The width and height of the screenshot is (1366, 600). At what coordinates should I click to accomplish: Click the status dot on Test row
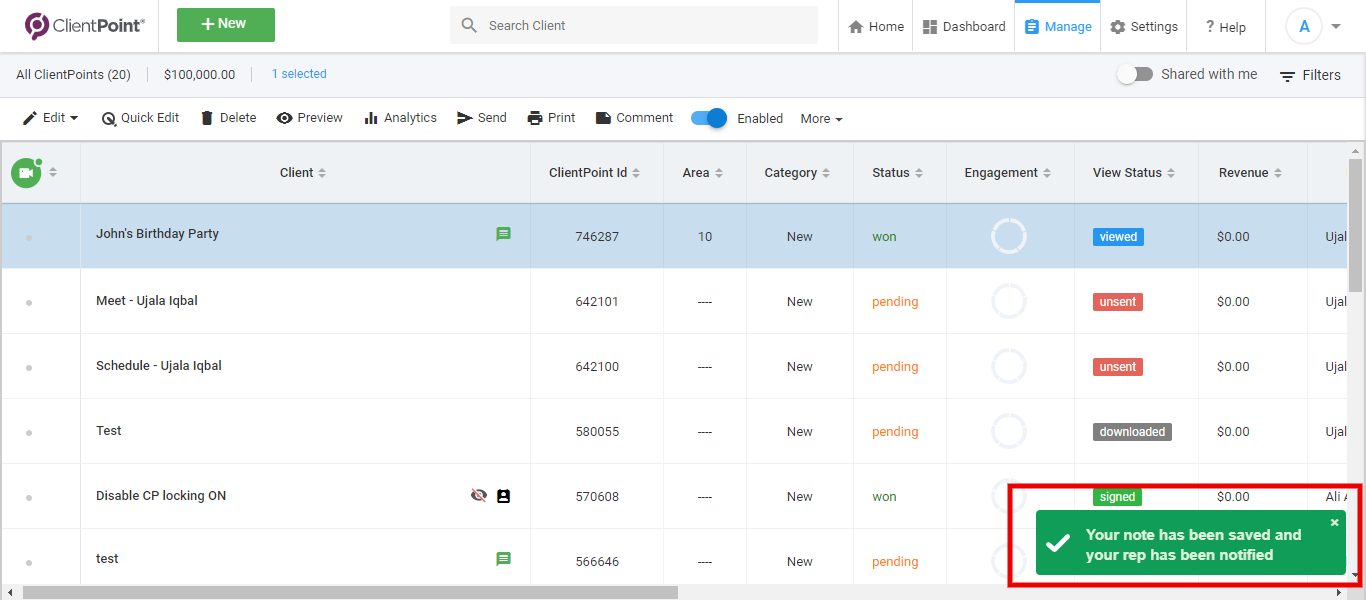coord(29,433)
